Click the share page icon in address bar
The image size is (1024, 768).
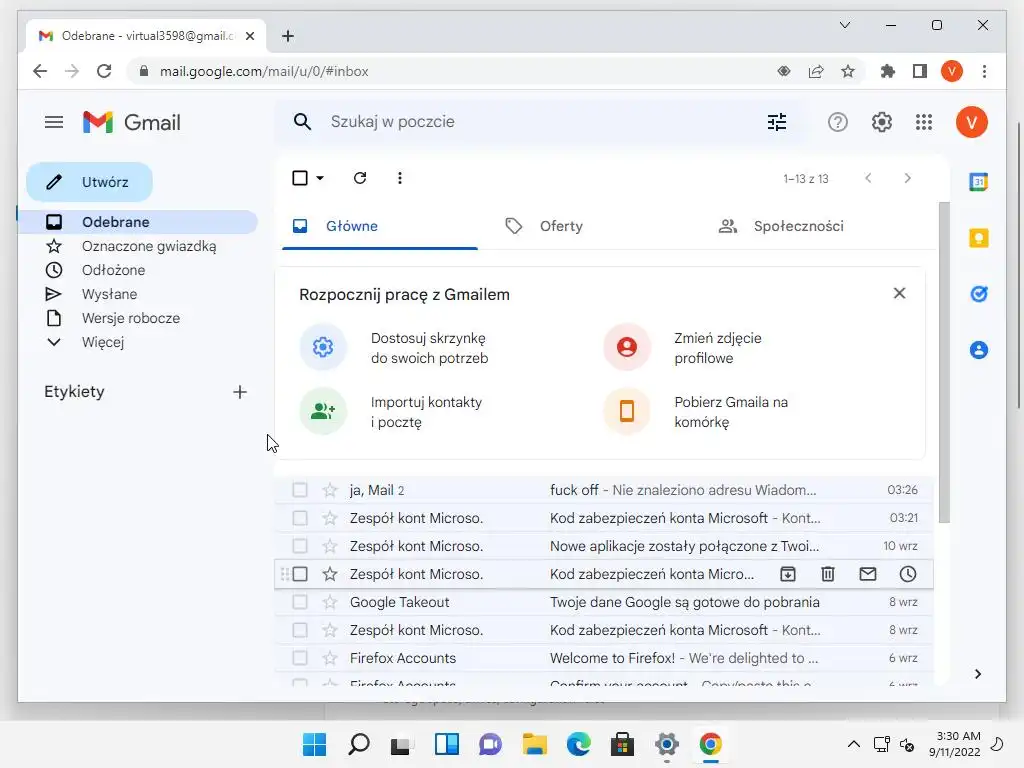(816, 71)
